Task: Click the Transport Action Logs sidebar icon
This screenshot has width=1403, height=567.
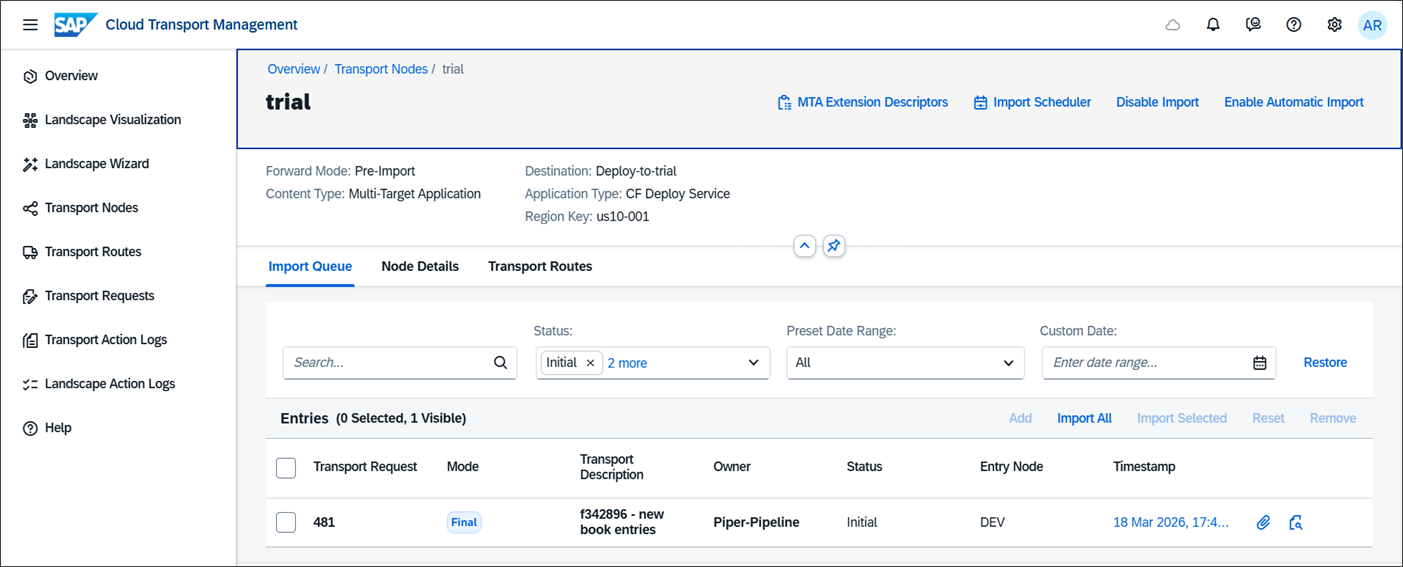Action: pyautogui.click(x=30, y=340)
